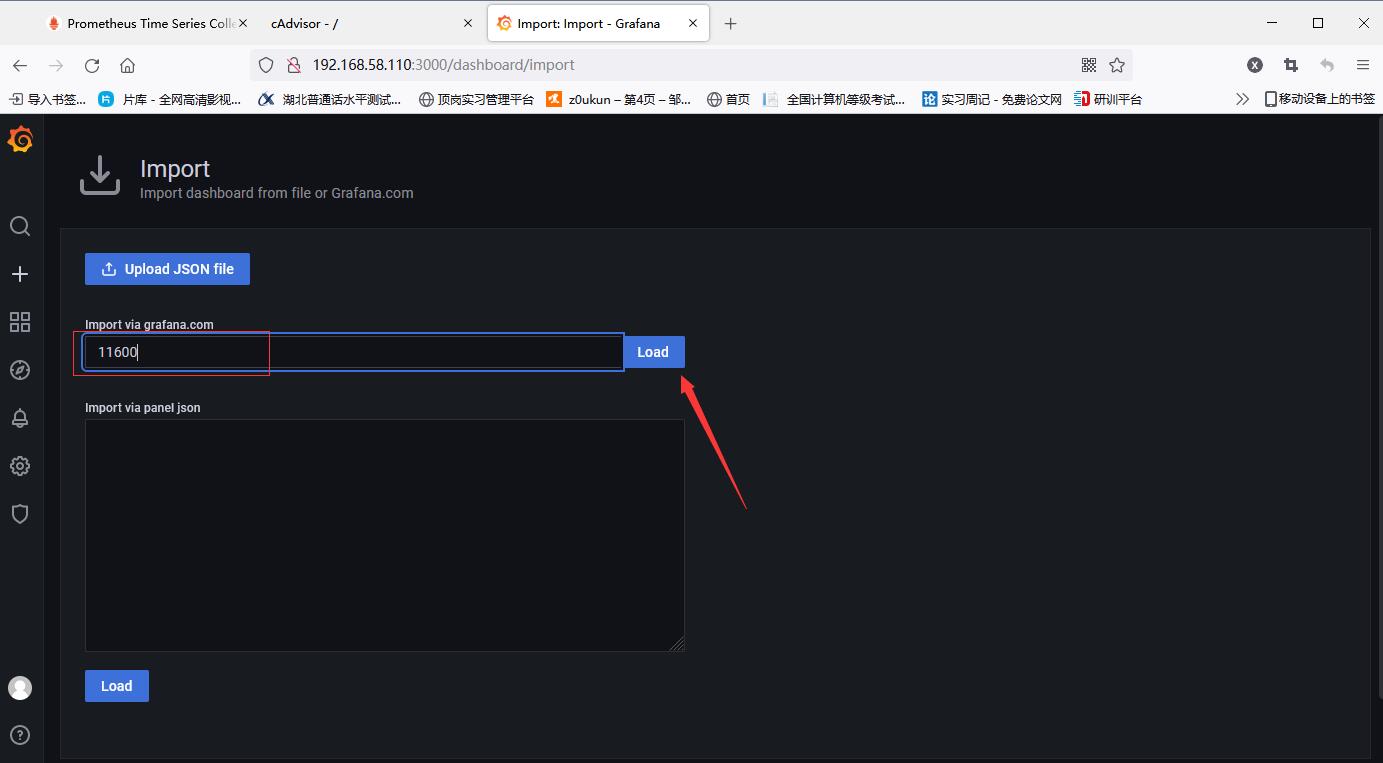
Task: Open 全国计算机等级考试 bookmark
Action: [x=834, y=99]
